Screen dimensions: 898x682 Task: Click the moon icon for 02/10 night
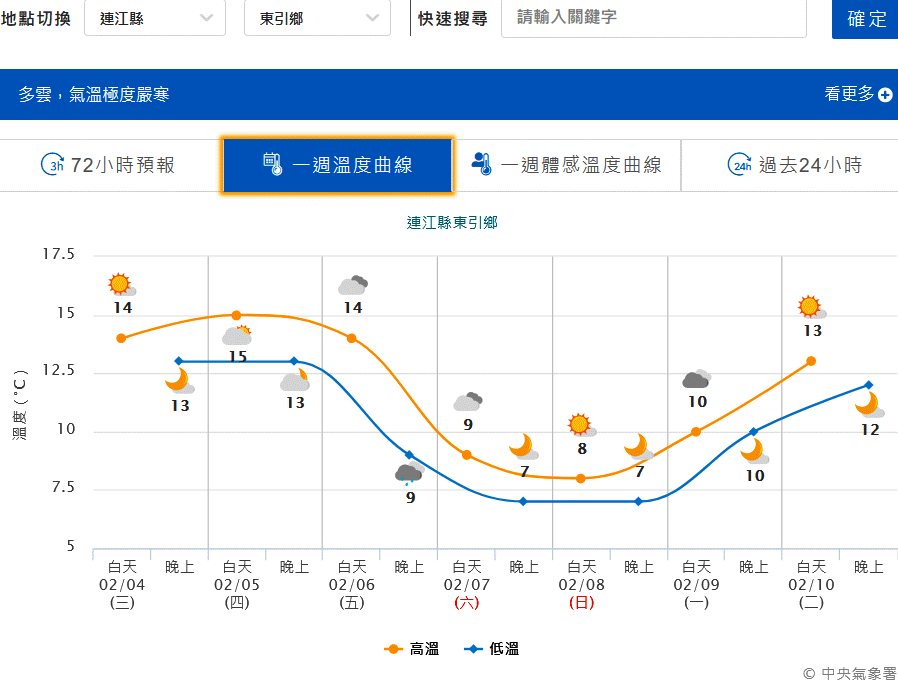[x=868, y=404]
